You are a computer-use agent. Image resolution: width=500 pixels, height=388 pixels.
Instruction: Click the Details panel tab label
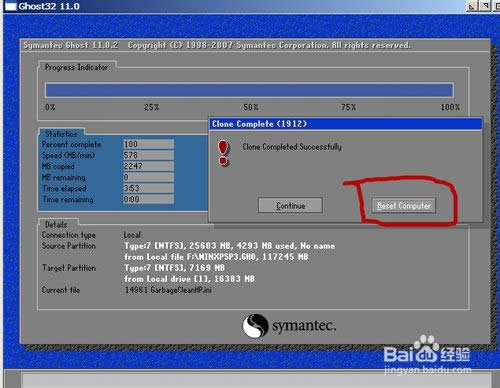pos(56,224)
